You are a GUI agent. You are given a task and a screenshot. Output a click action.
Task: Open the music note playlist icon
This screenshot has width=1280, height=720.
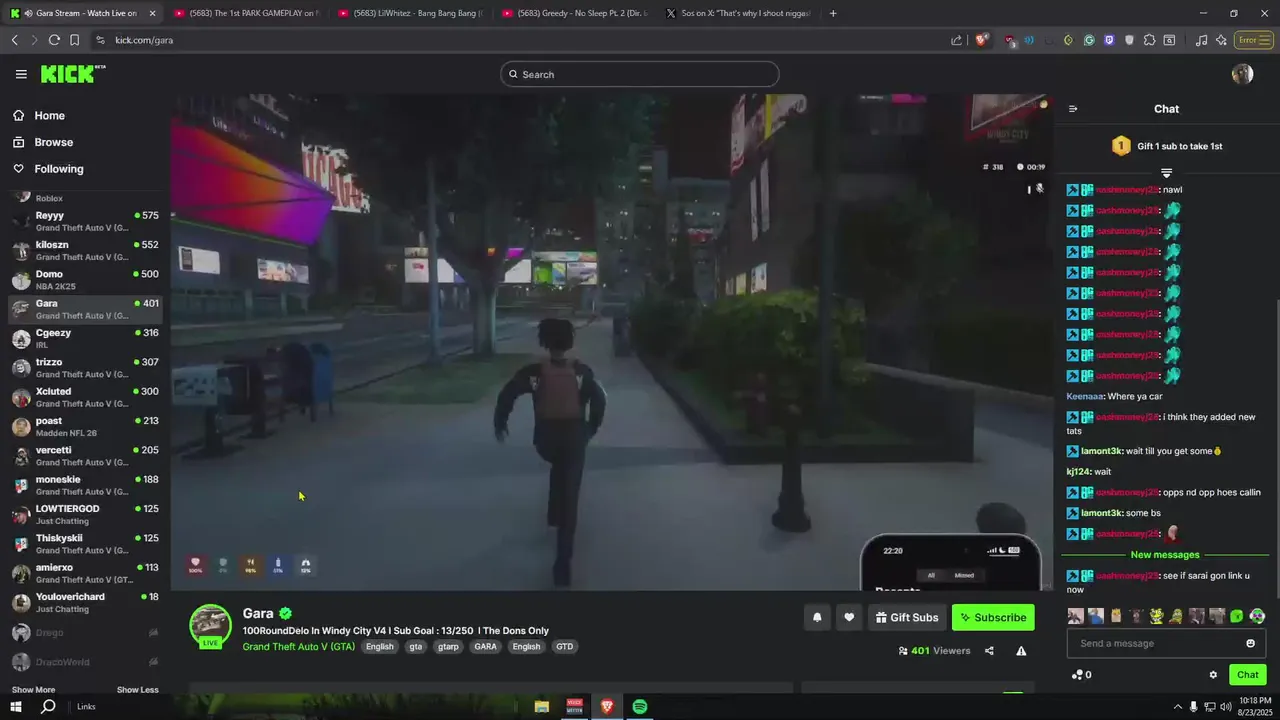coord(1201,40)
